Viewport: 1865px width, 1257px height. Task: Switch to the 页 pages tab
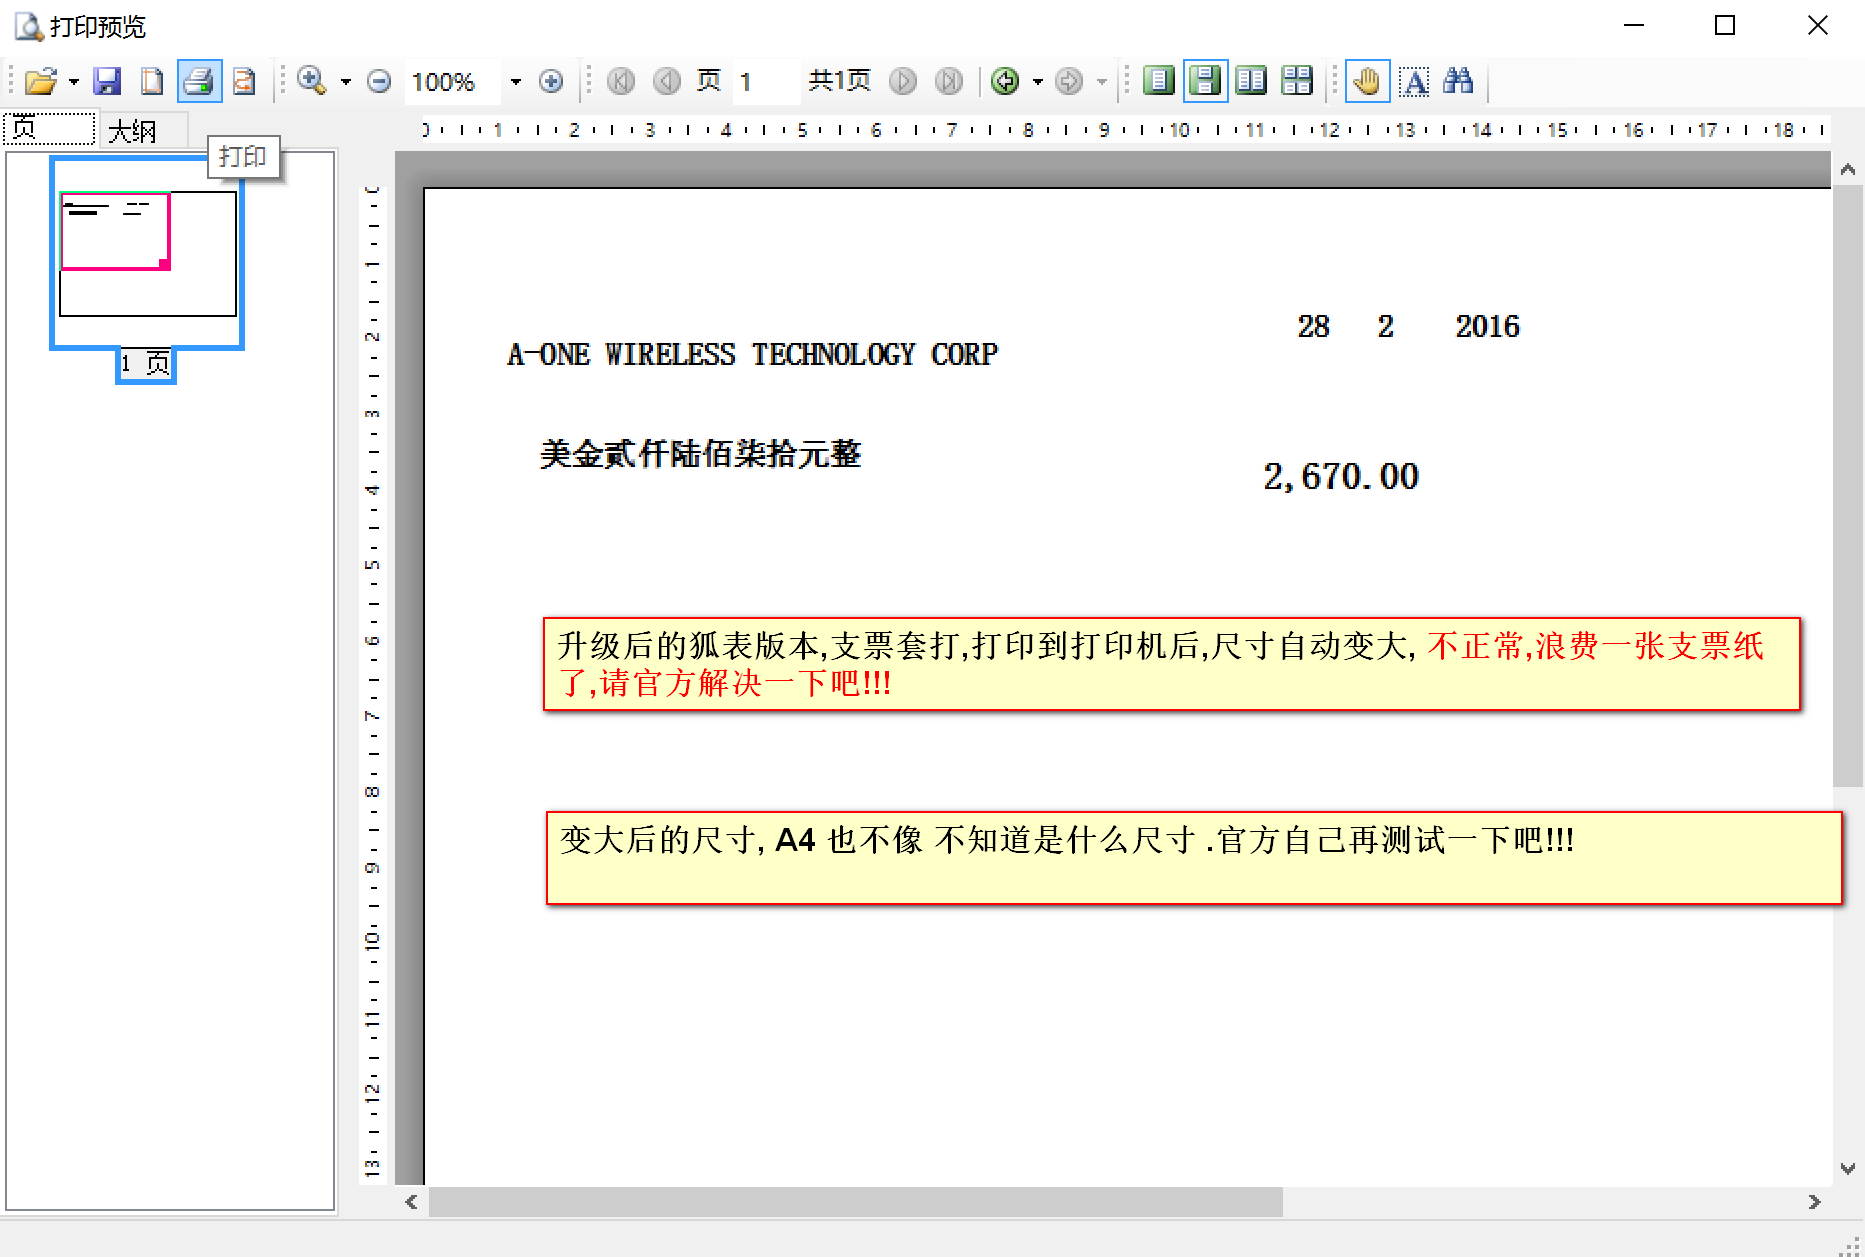click(x=49, y=129)
